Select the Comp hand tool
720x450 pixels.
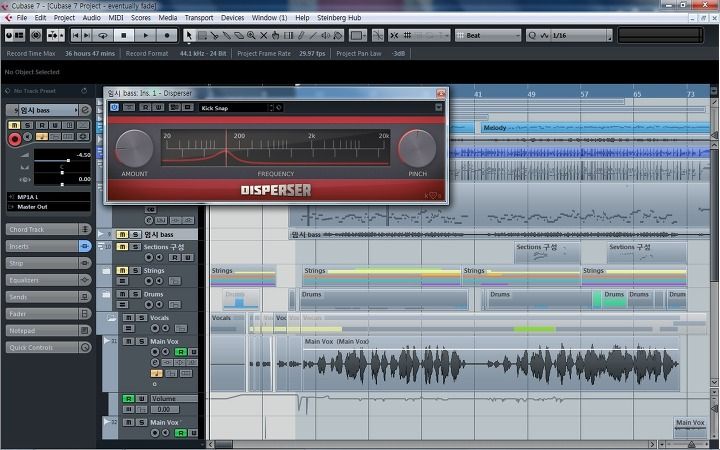pyautogui.click(x=276, y=35)
